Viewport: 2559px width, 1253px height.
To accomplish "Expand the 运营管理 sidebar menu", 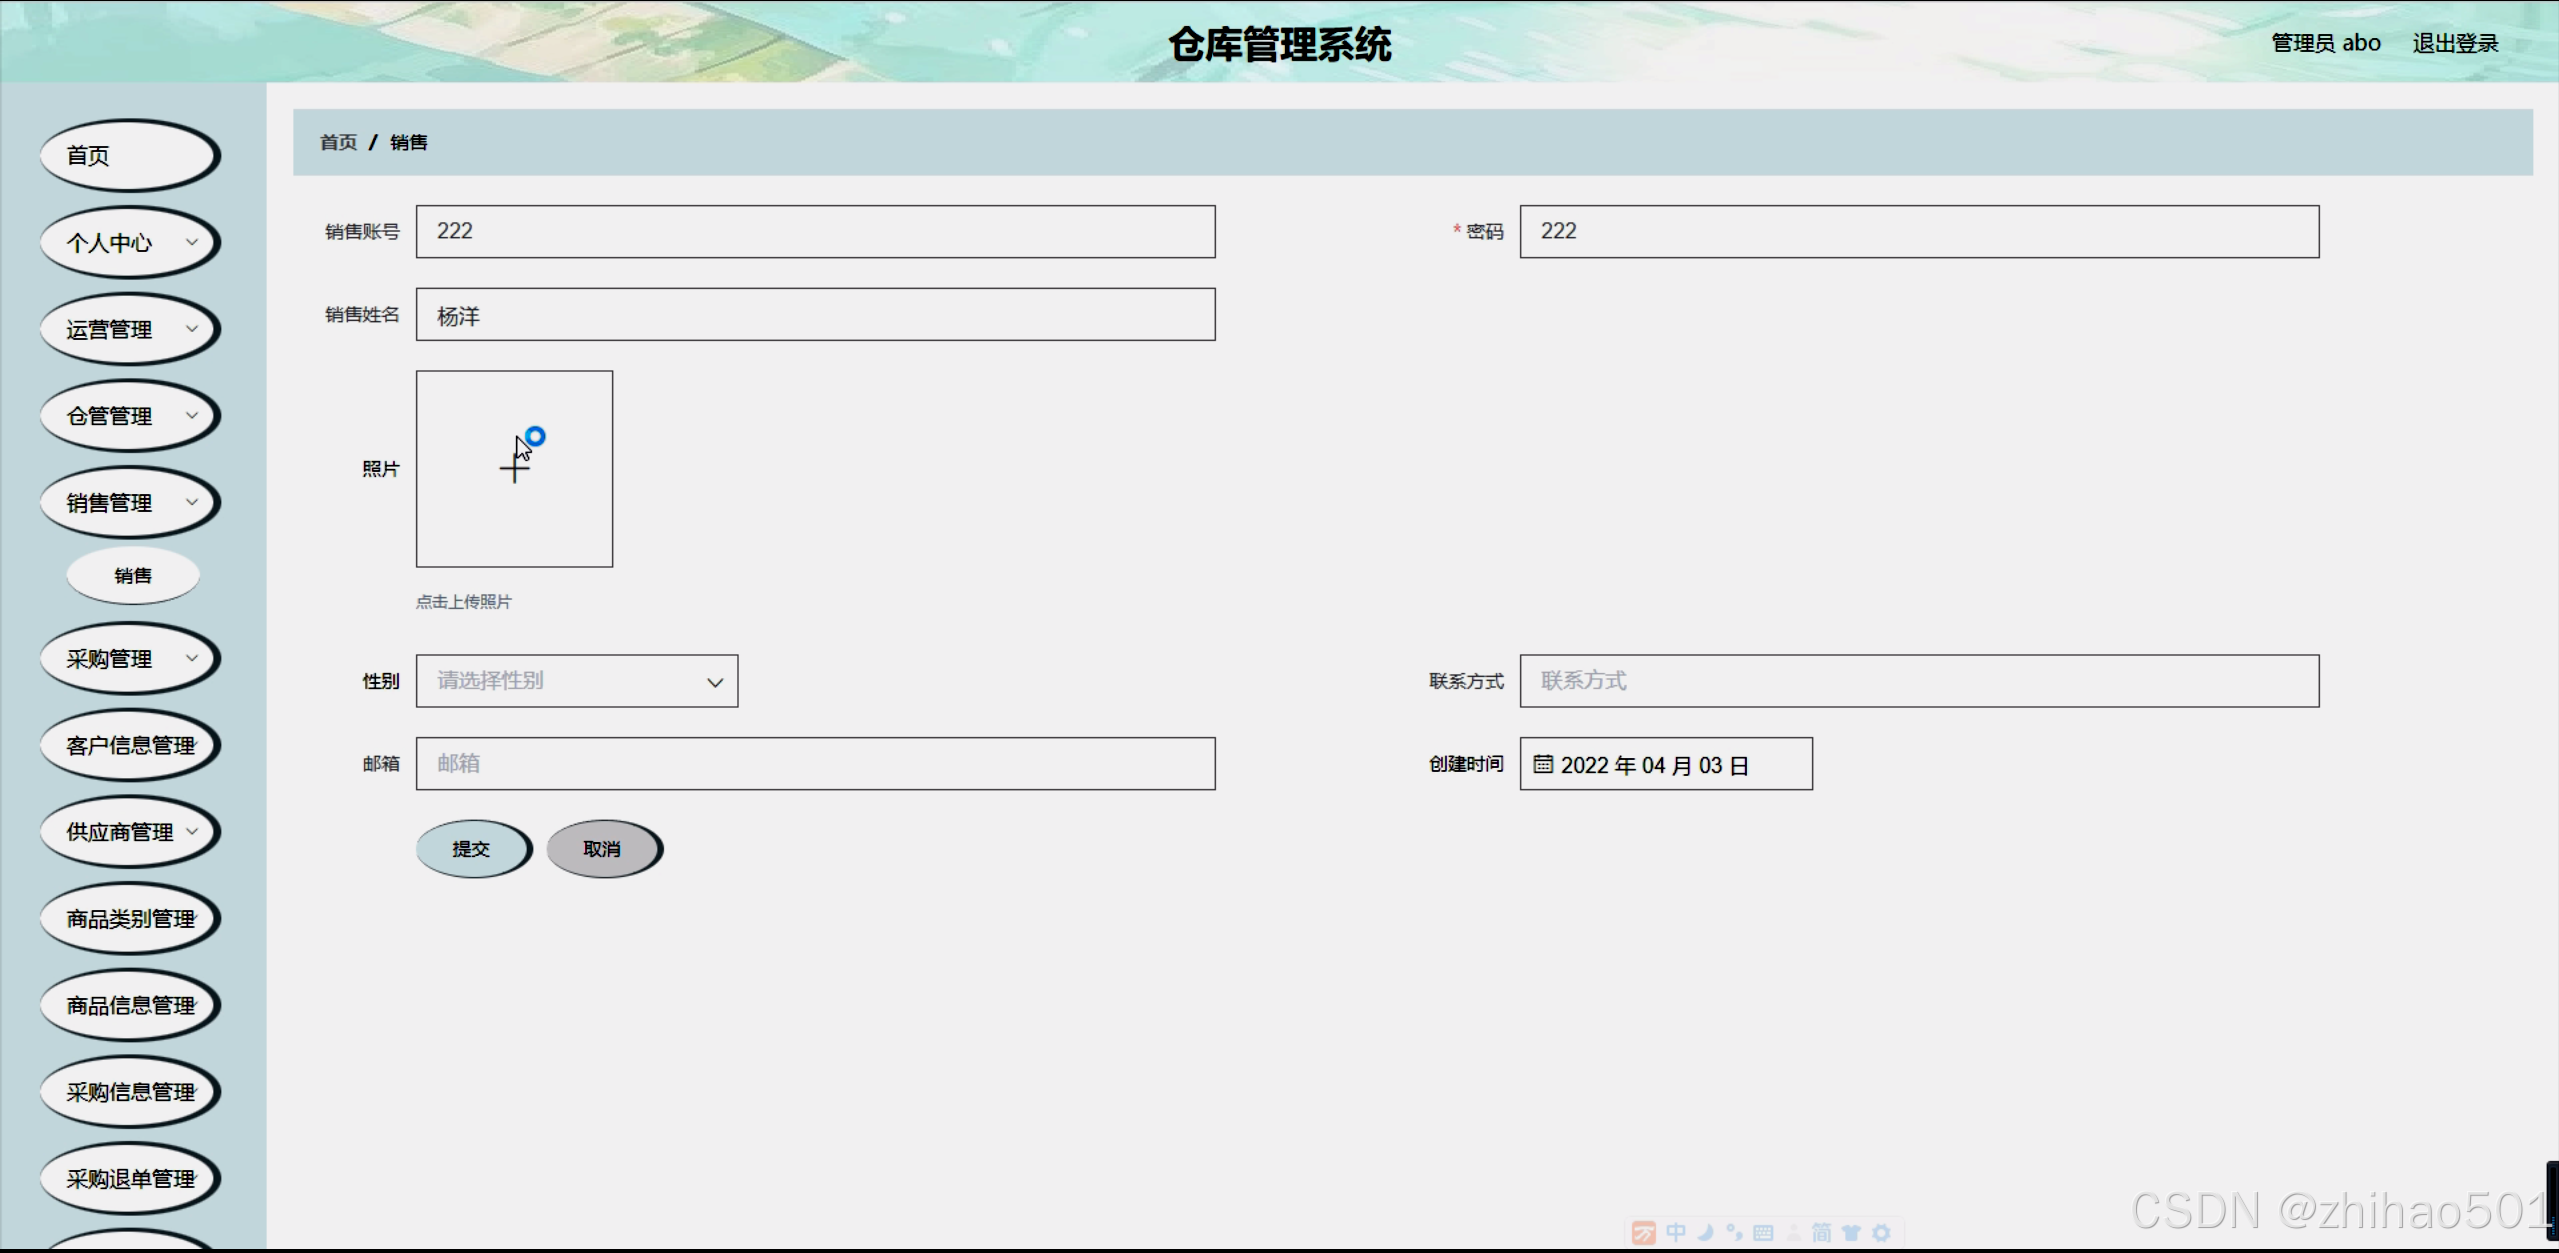I will coord(130,330).
